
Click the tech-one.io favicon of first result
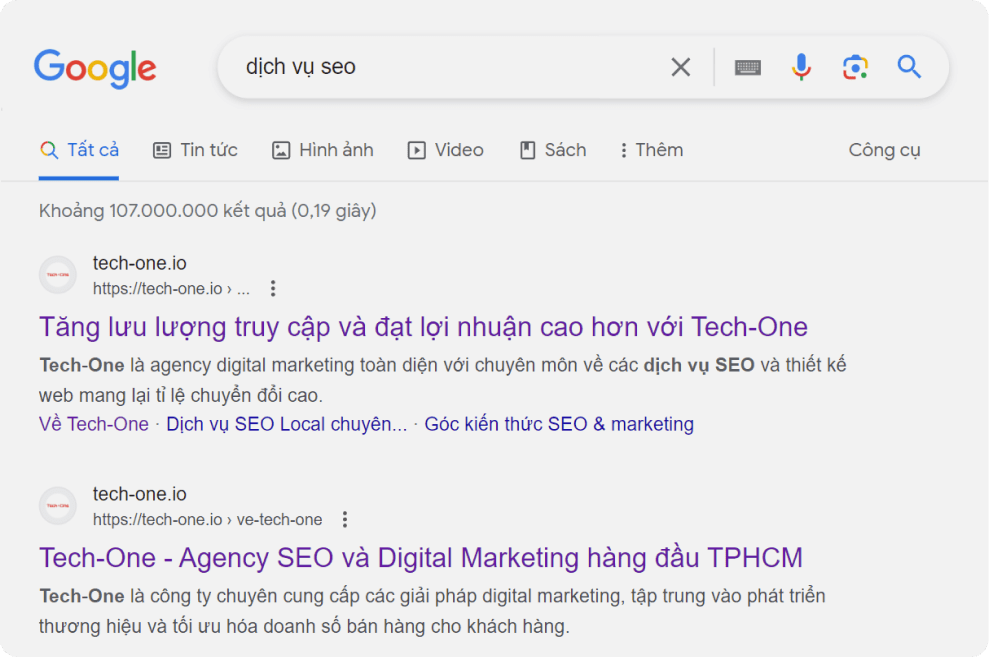pyautogui.click(x=58, y=275)
